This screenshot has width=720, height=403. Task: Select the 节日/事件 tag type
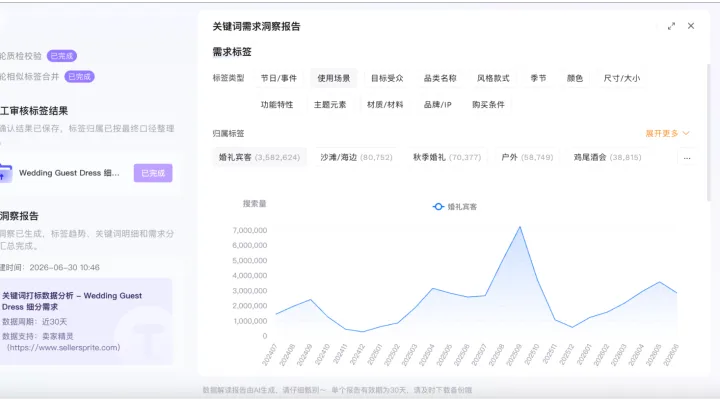tap(279, 78)
